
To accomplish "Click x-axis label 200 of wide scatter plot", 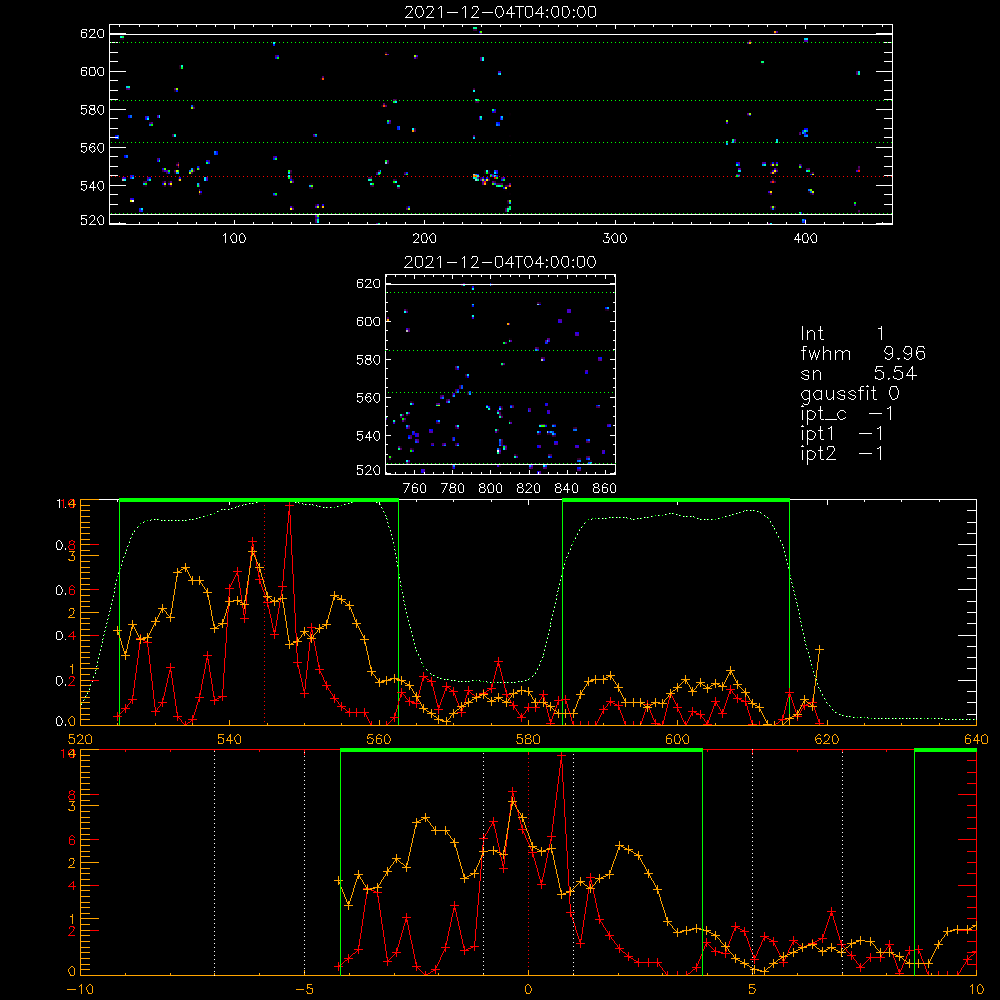I will click(x=424, y=239).
